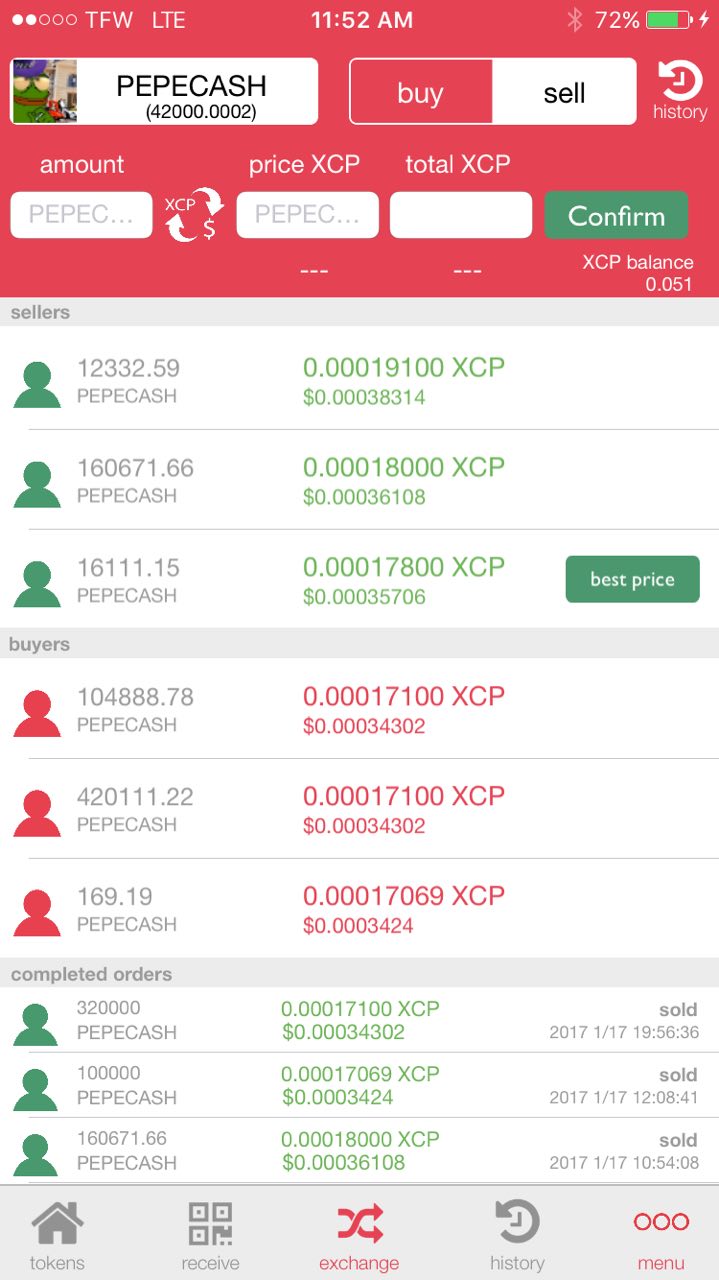Screen dimensions: 719x1280
Task: Tap the 11:52 AM clock
Action: point(361,19)
